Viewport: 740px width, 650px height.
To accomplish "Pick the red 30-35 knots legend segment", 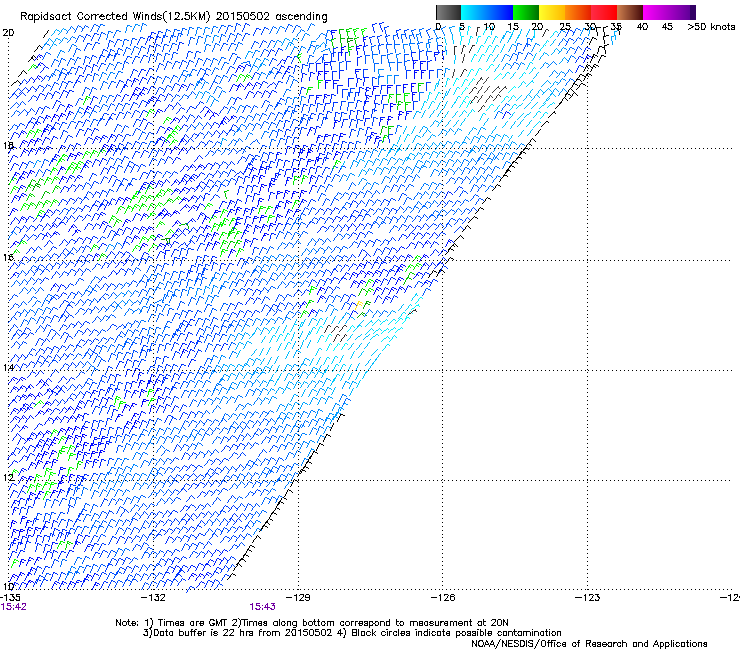I will tap(604, 12).
